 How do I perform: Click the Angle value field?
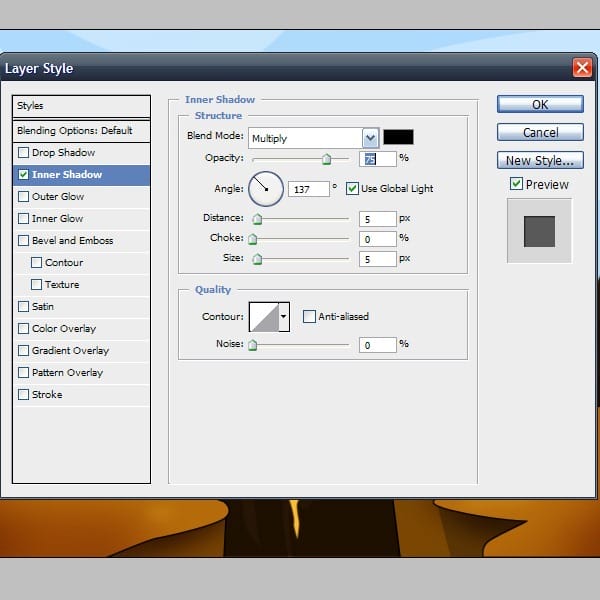pyautogui.click(x=308, y=189)
